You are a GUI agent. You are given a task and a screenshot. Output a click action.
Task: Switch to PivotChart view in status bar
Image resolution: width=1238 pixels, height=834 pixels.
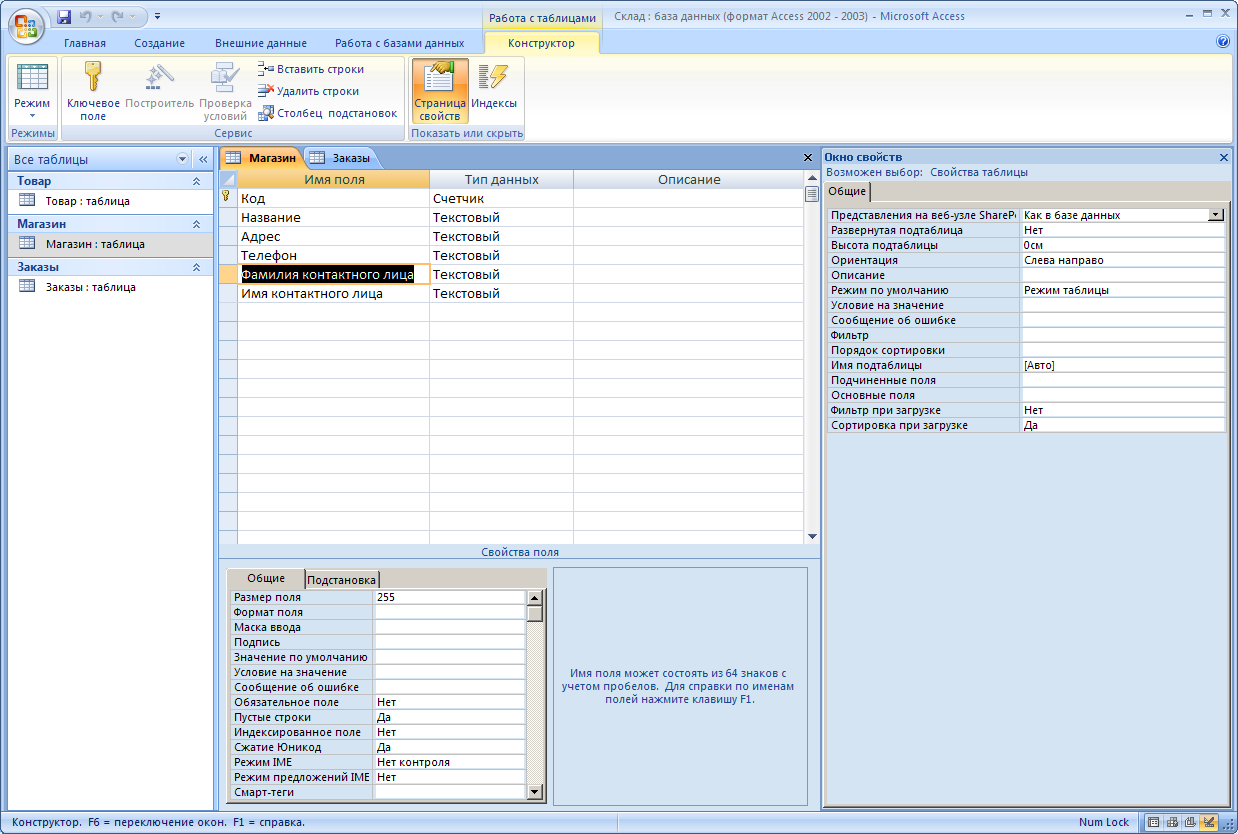(x=1190, y=822)
